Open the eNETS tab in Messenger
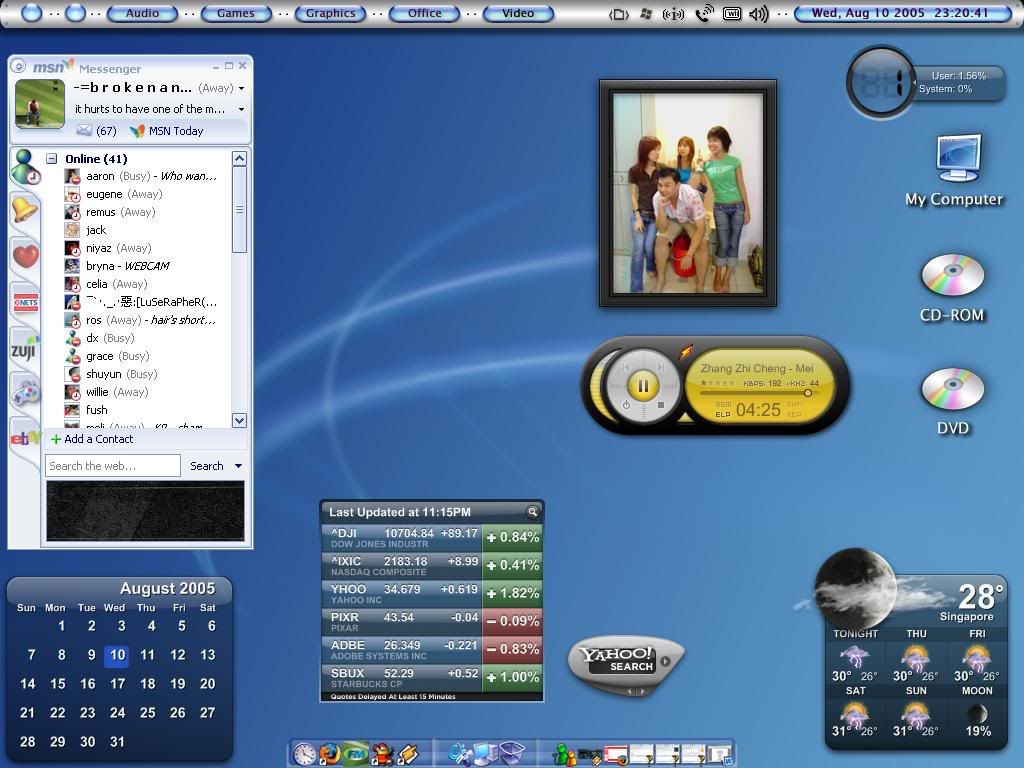The image size is (1024, 768). coord(25,302)
